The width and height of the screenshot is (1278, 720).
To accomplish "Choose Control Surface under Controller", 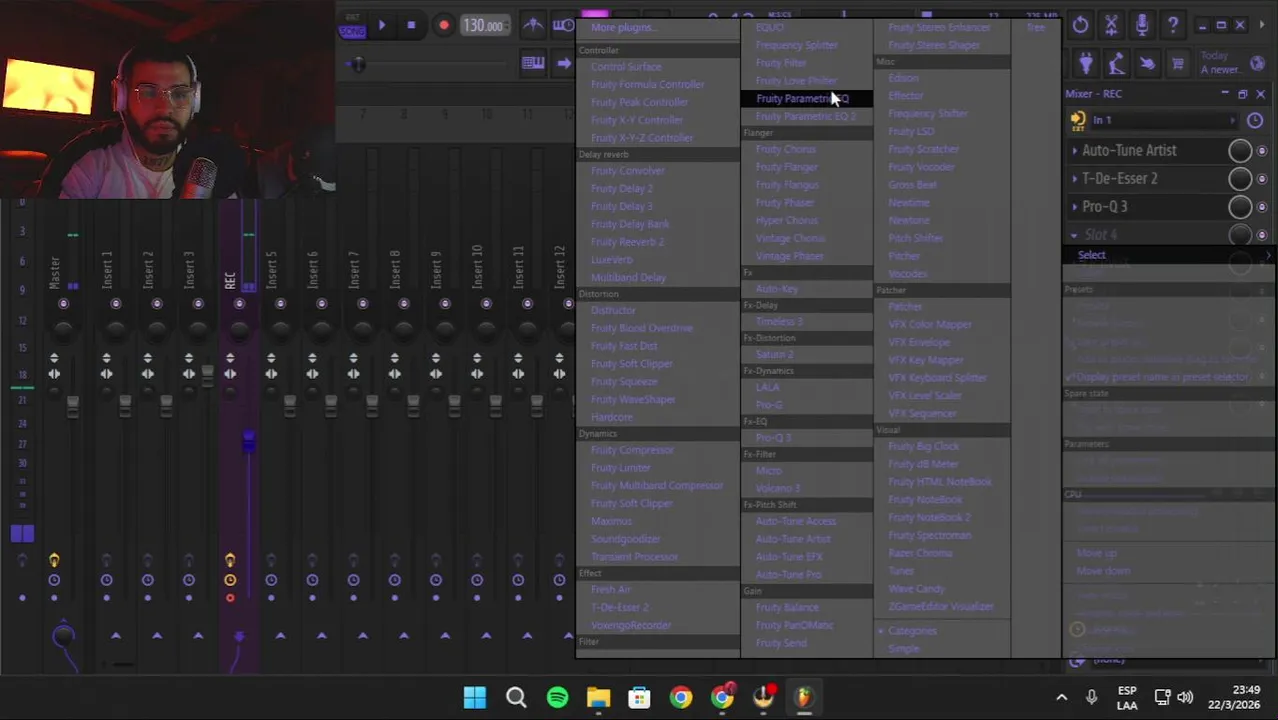I will (626, 67).
